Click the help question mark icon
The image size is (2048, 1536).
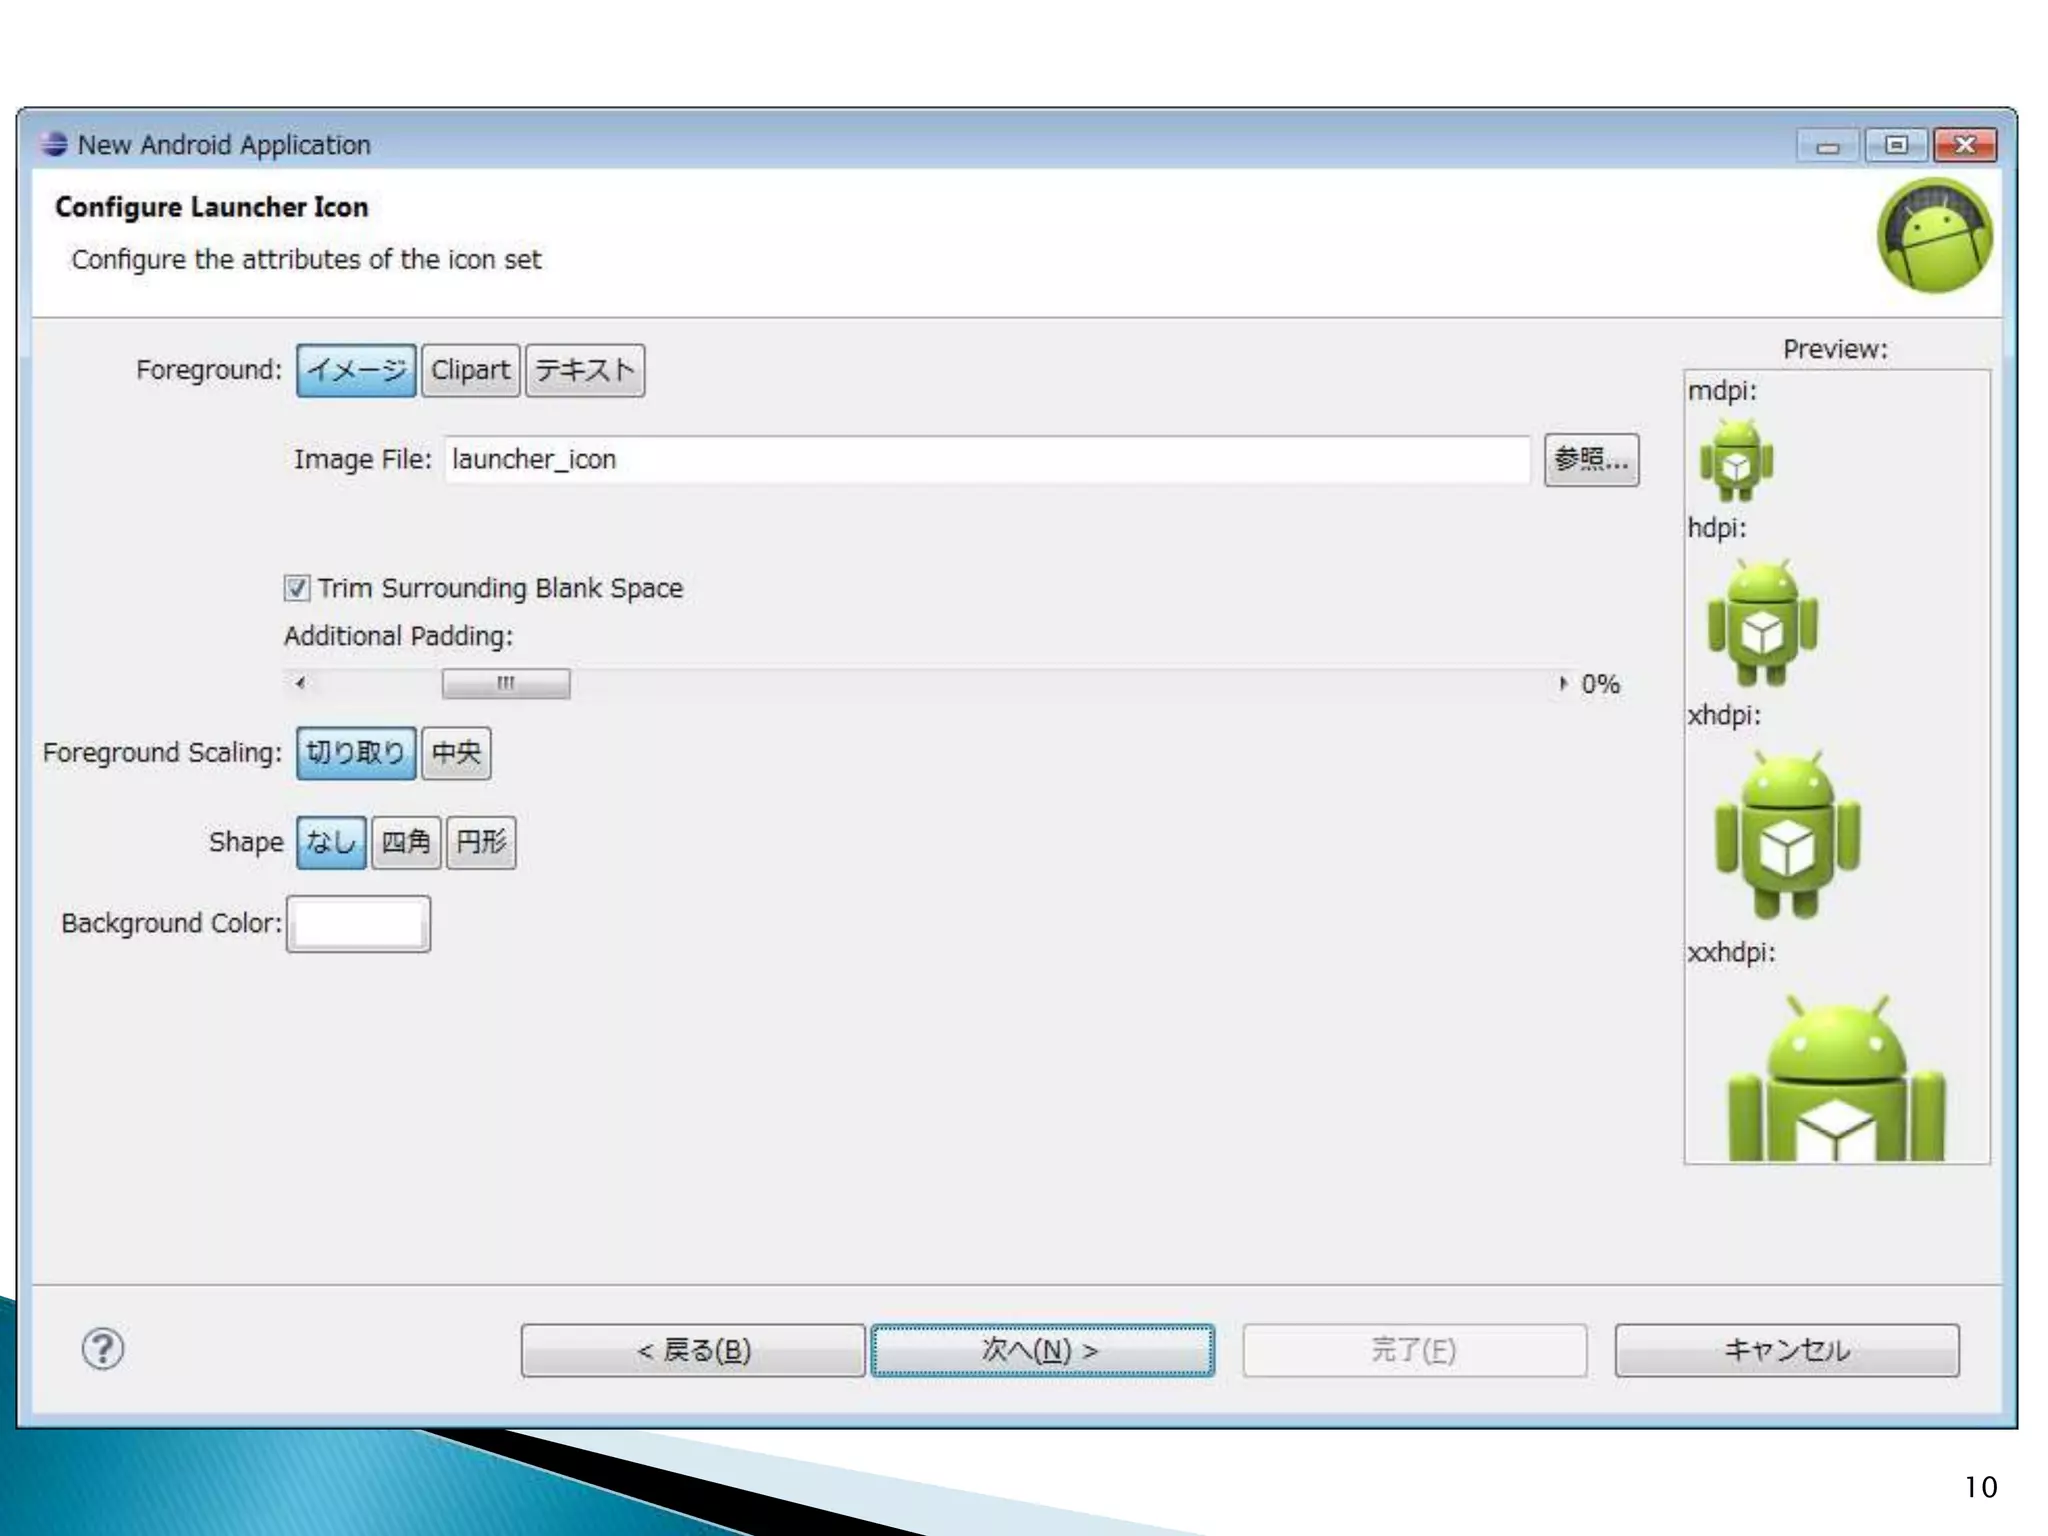(x=102, y=1349)
